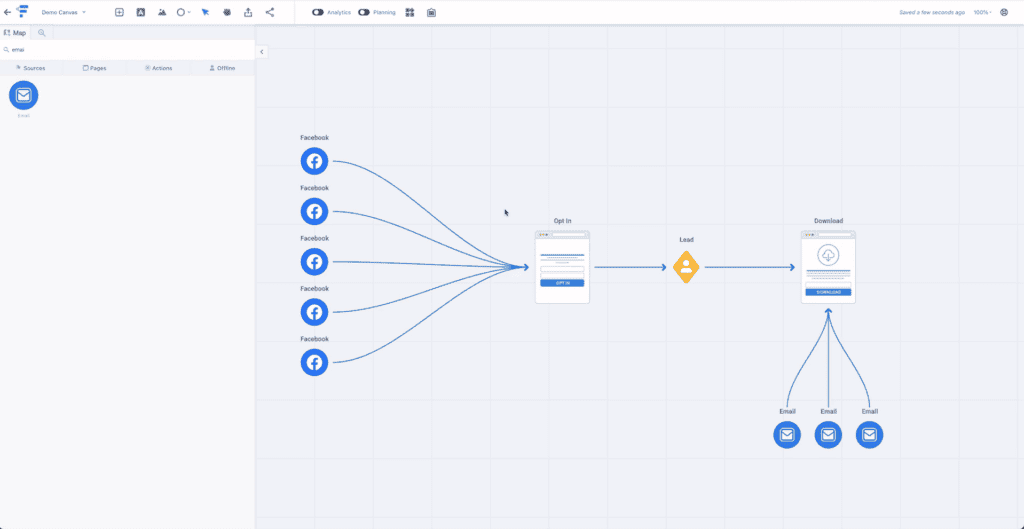Click the Email icon with straight vertical connector
This screenshot has height=529, width=1024.
[x=828, y=435]
